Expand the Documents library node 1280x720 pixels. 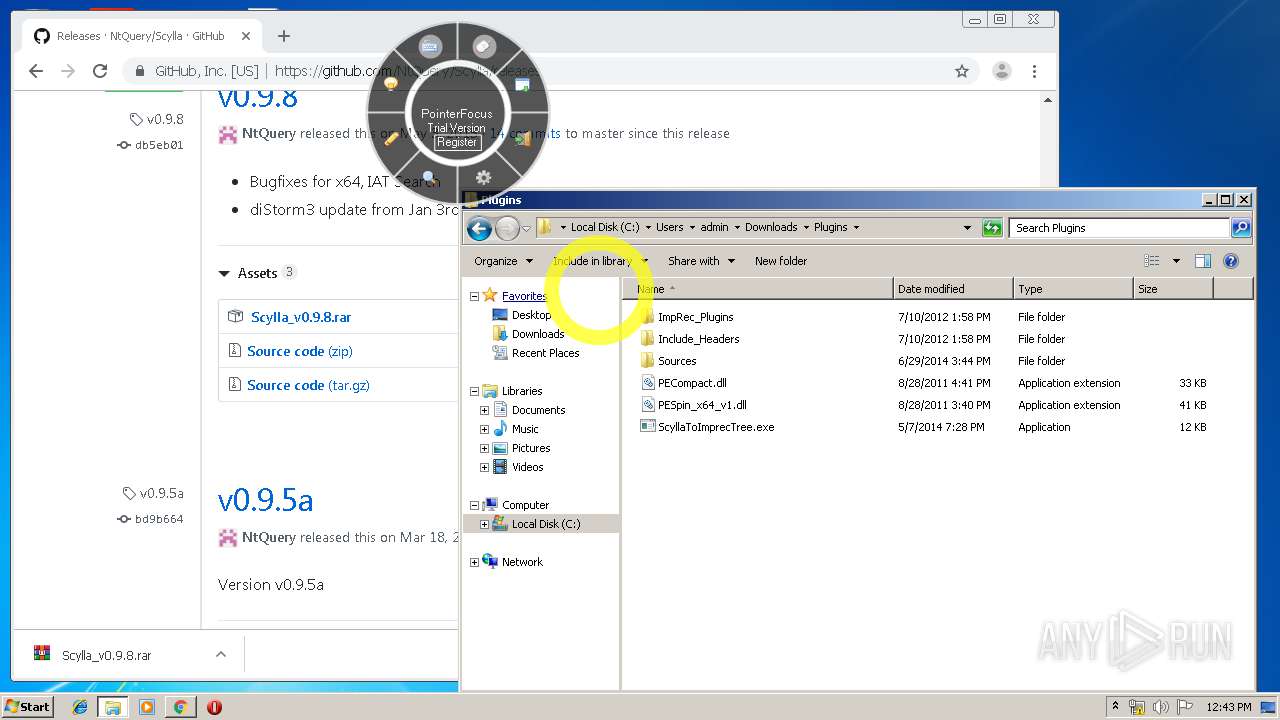click(485, 410)
